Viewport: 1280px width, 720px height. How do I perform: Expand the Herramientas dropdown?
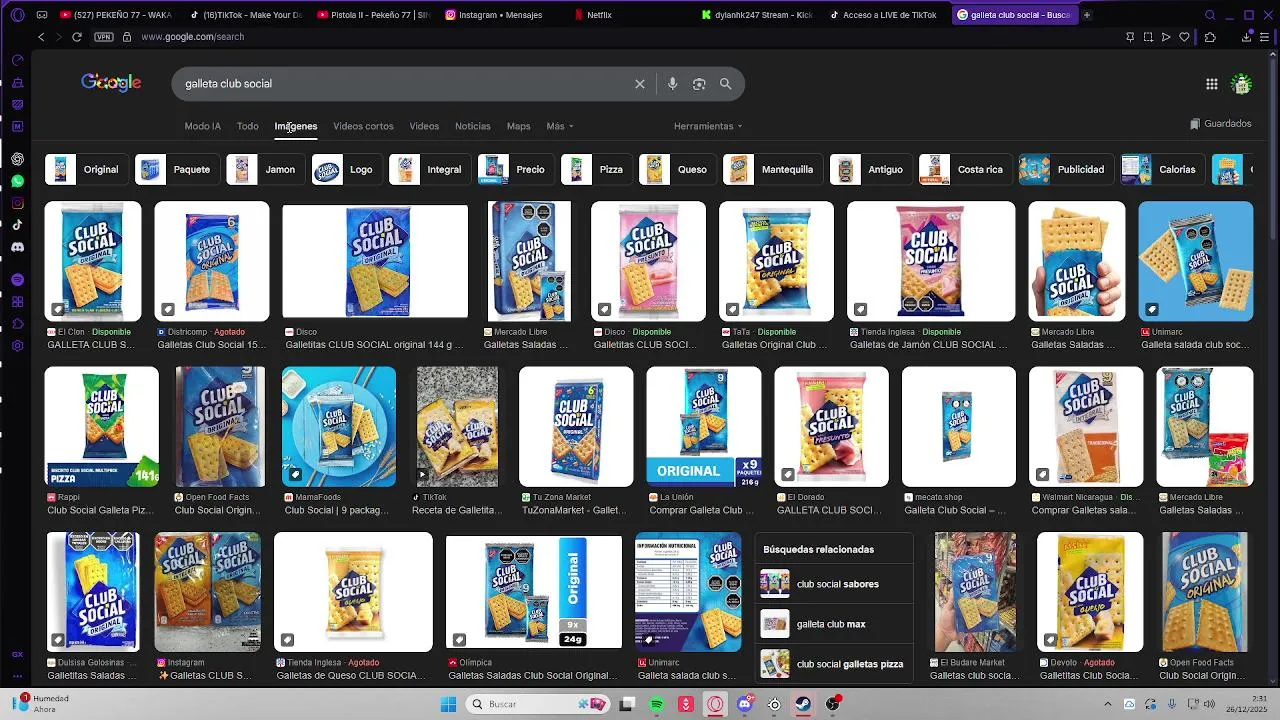click(708, 126)
